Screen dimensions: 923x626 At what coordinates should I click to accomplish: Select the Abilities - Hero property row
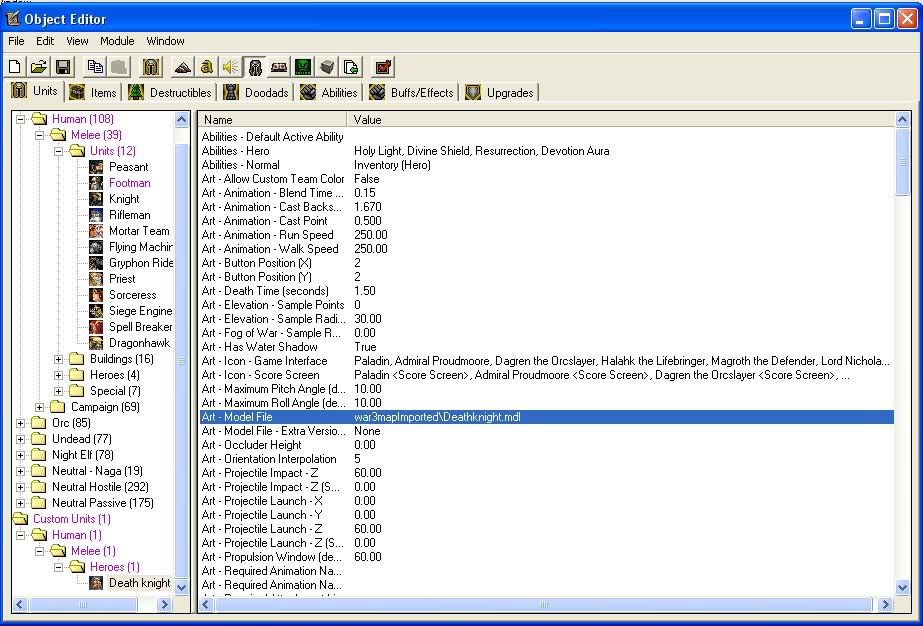[x=547, y=151]
